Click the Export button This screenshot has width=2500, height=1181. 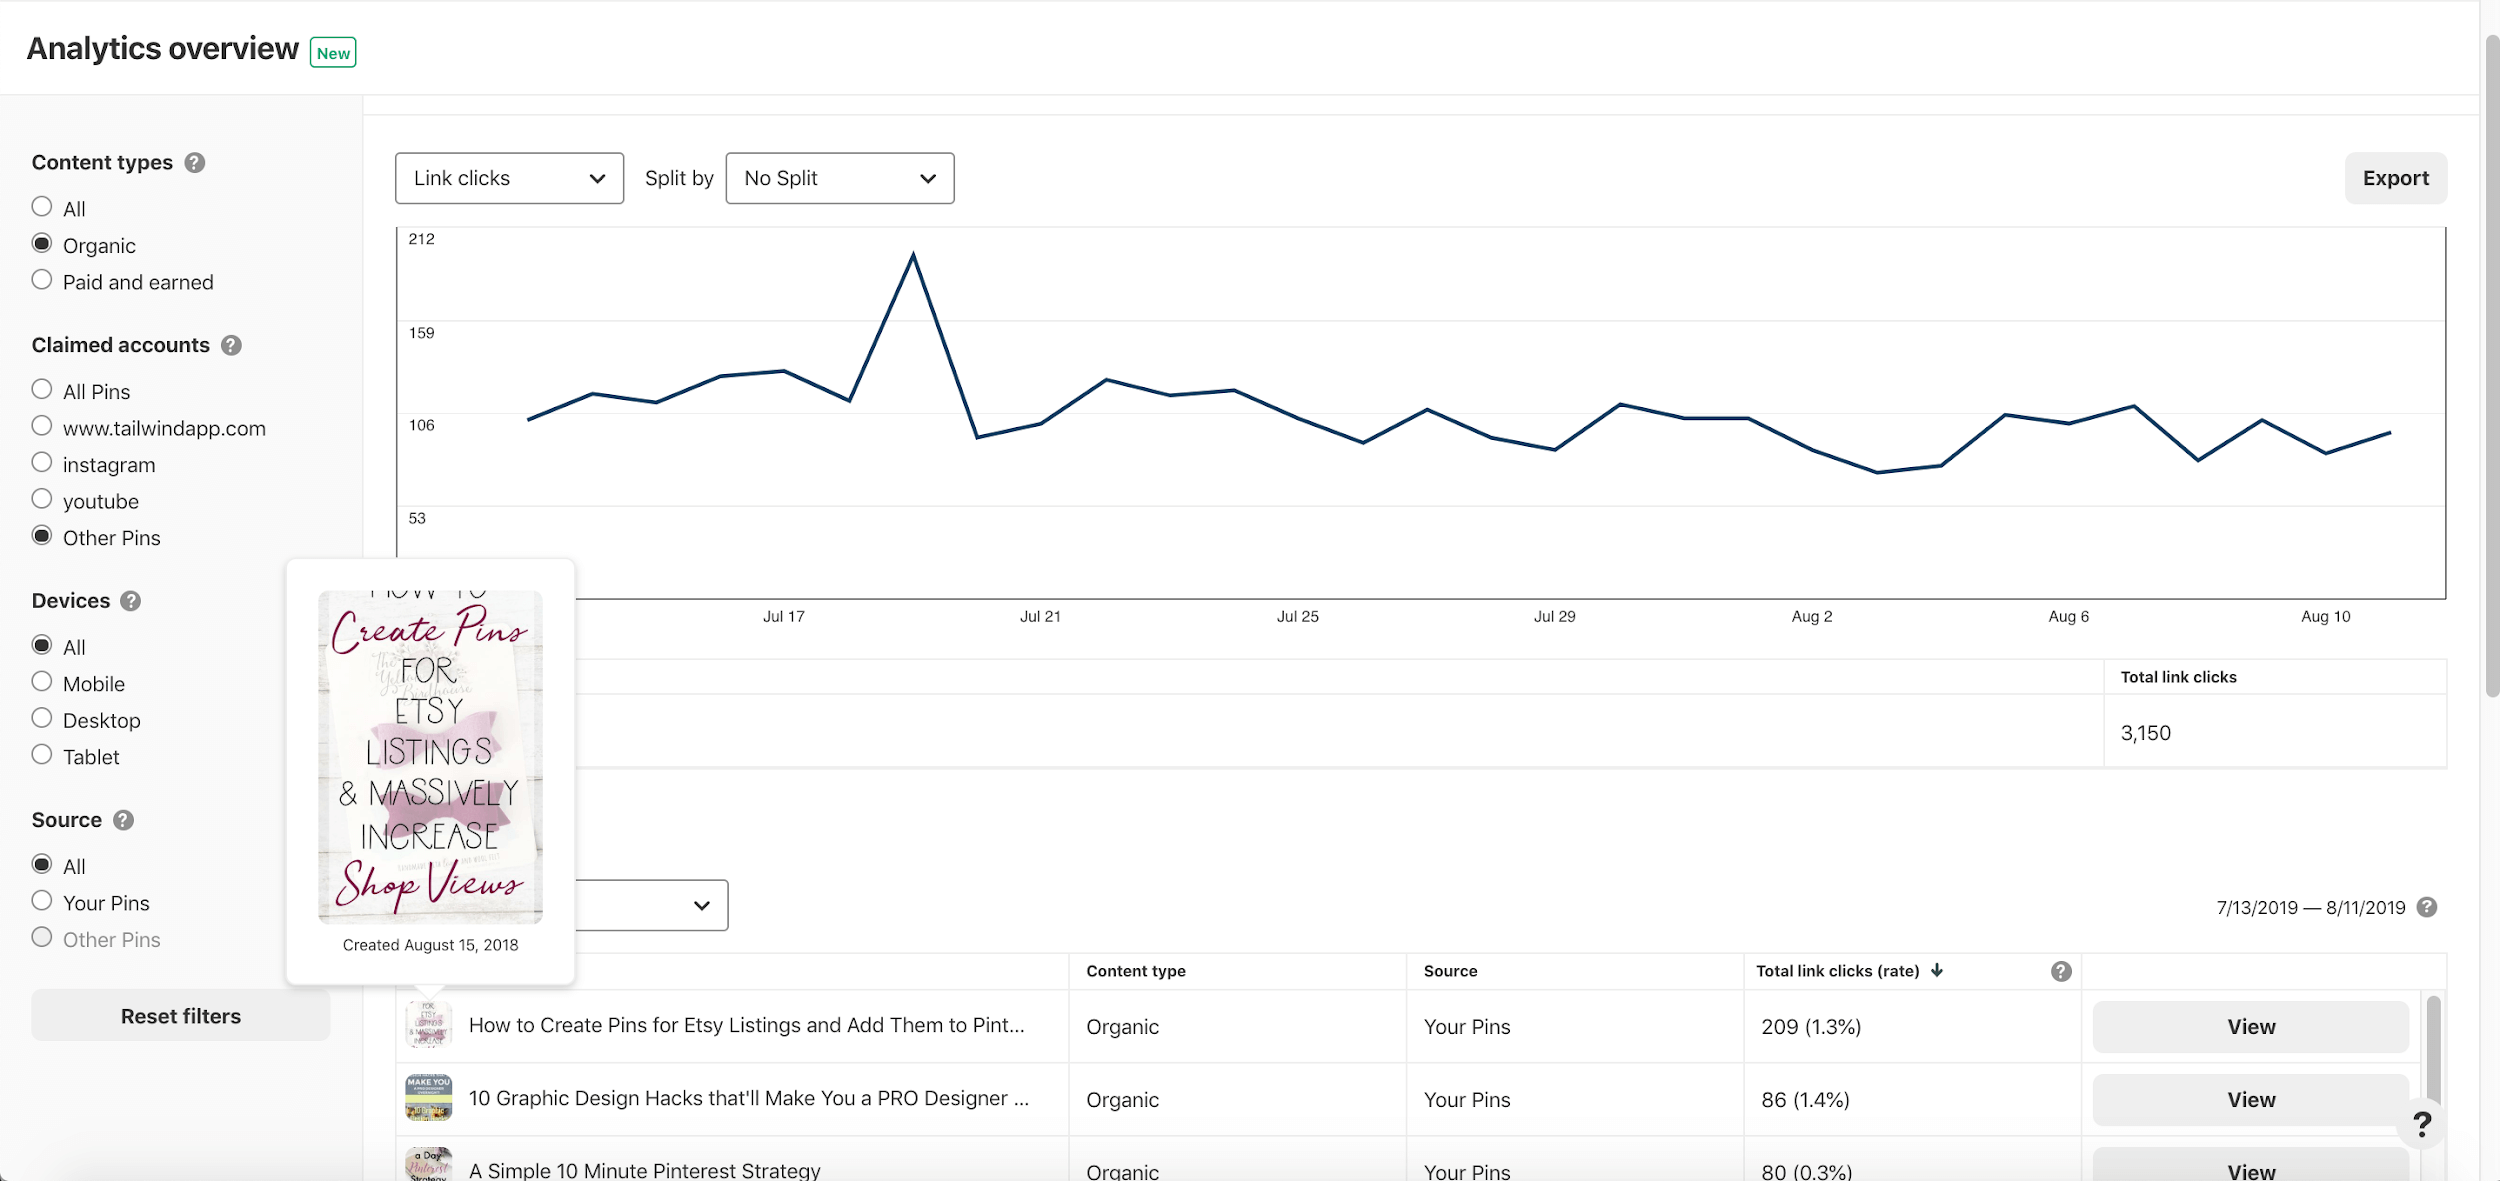click(2395, 178)
